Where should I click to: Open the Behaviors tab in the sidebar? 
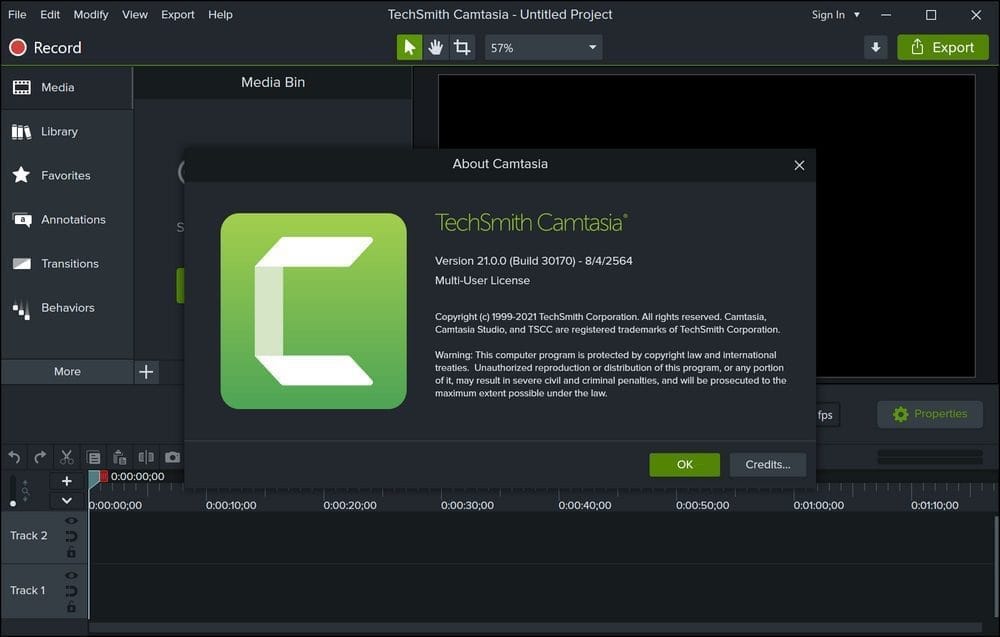click(x=66, y=307)
